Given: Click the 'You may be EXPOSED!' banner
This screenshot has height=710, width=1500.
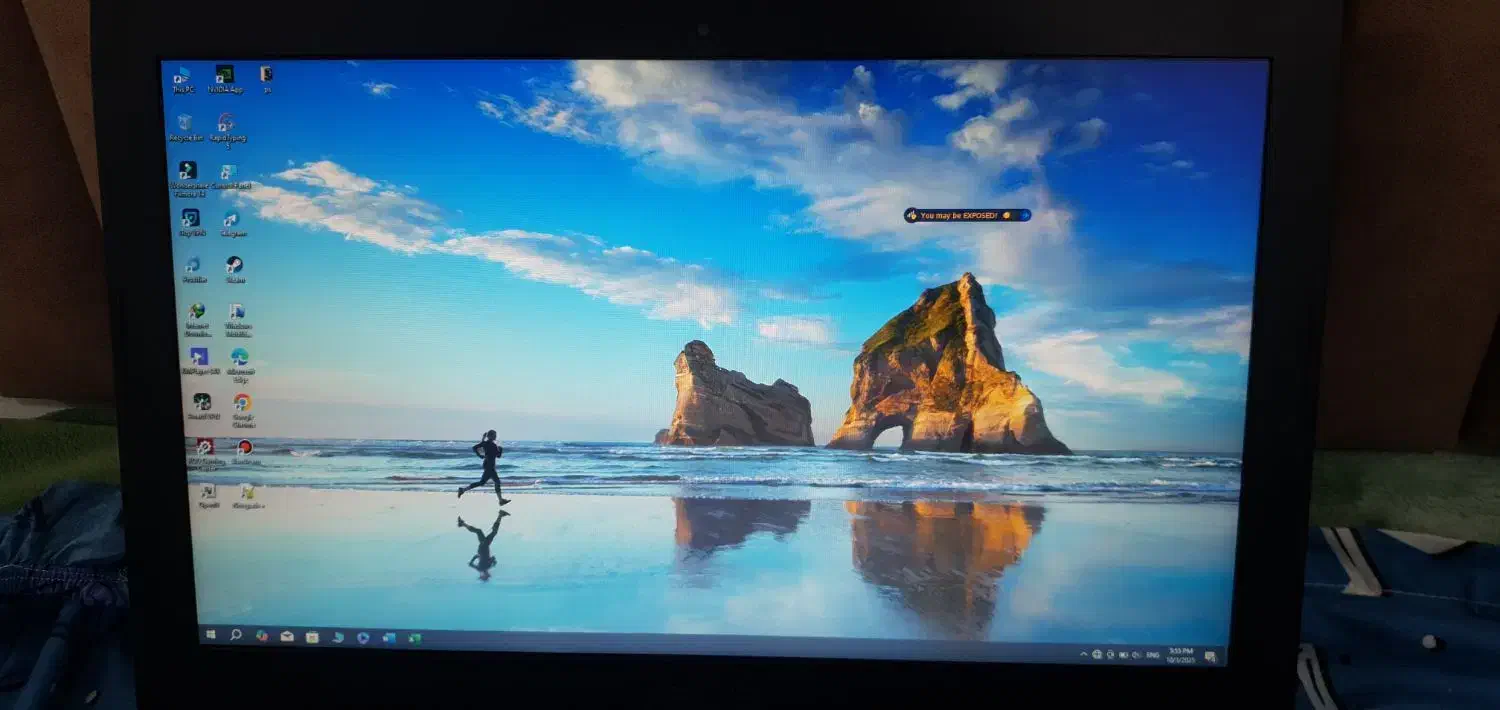Looking at the screenshot, I should [967, 215].
